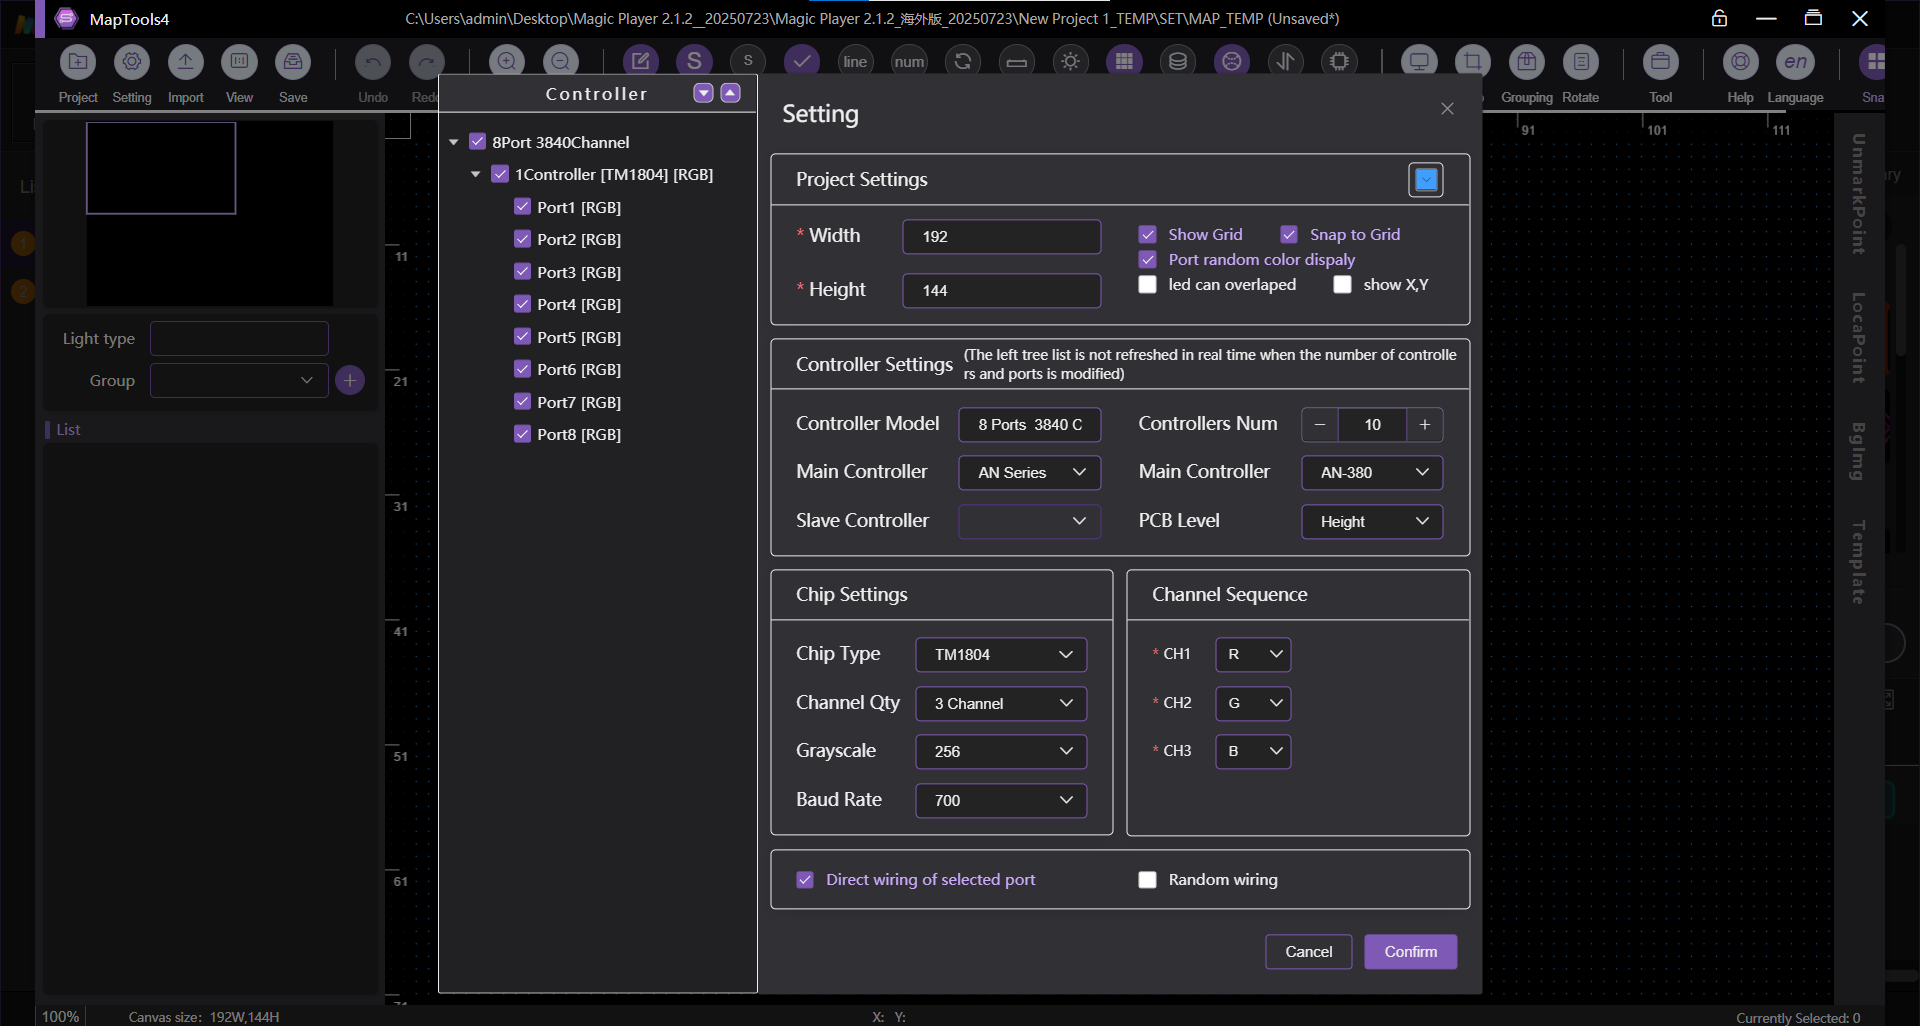This screenshot has height=1026, width=1920.
Task: Open the Grayscale 256 dropdown
Action: pos(1001,751)
